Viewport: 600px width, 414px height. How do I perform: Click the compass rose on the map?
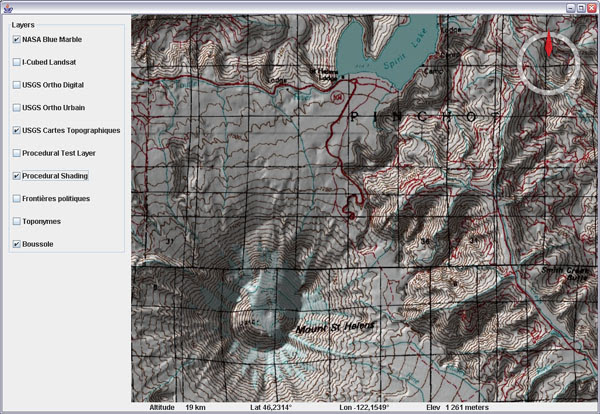click(548, 63)
